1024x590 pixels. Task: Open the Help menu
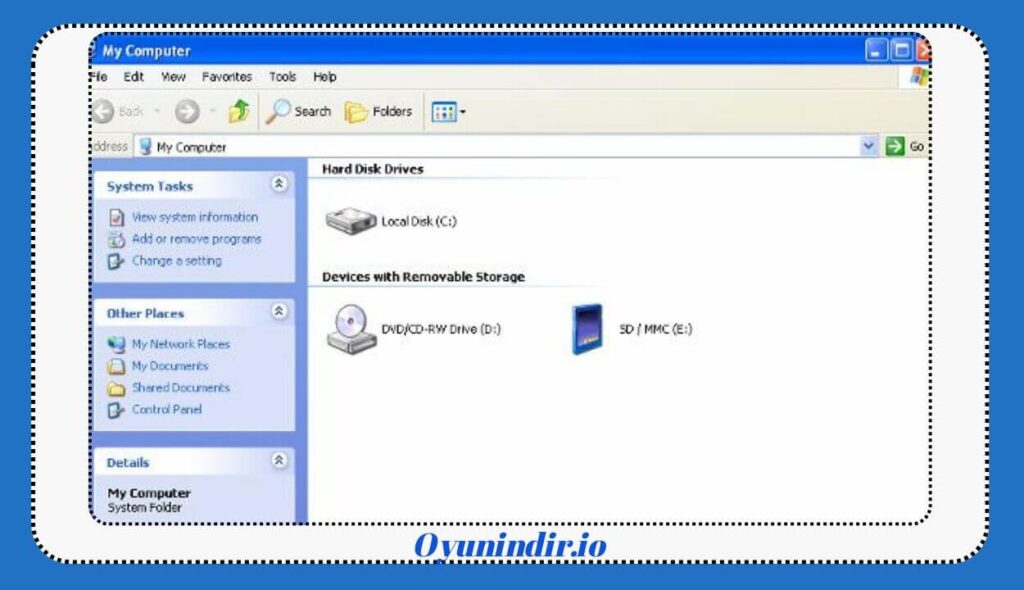coord(325,76)
